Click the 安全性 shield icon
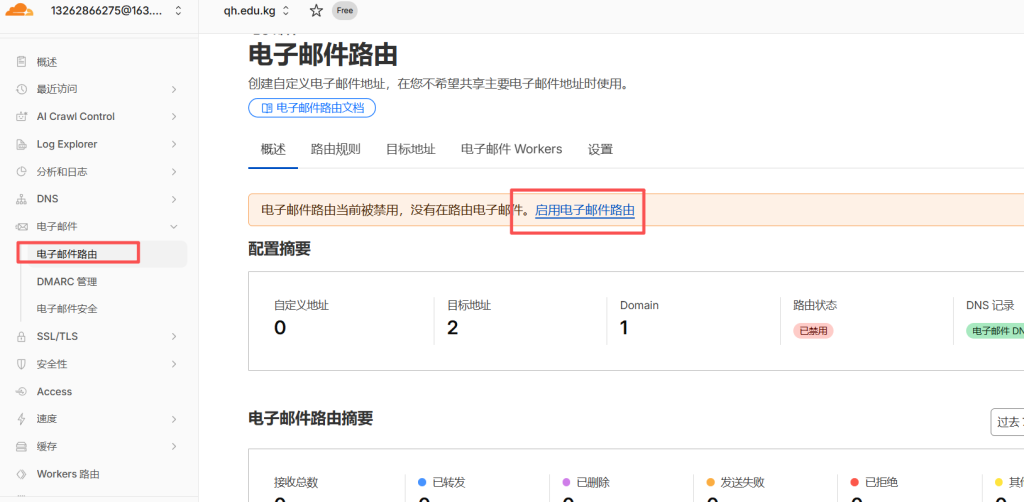The height and width of the screenshot is (502, 1024). [21, 364]
